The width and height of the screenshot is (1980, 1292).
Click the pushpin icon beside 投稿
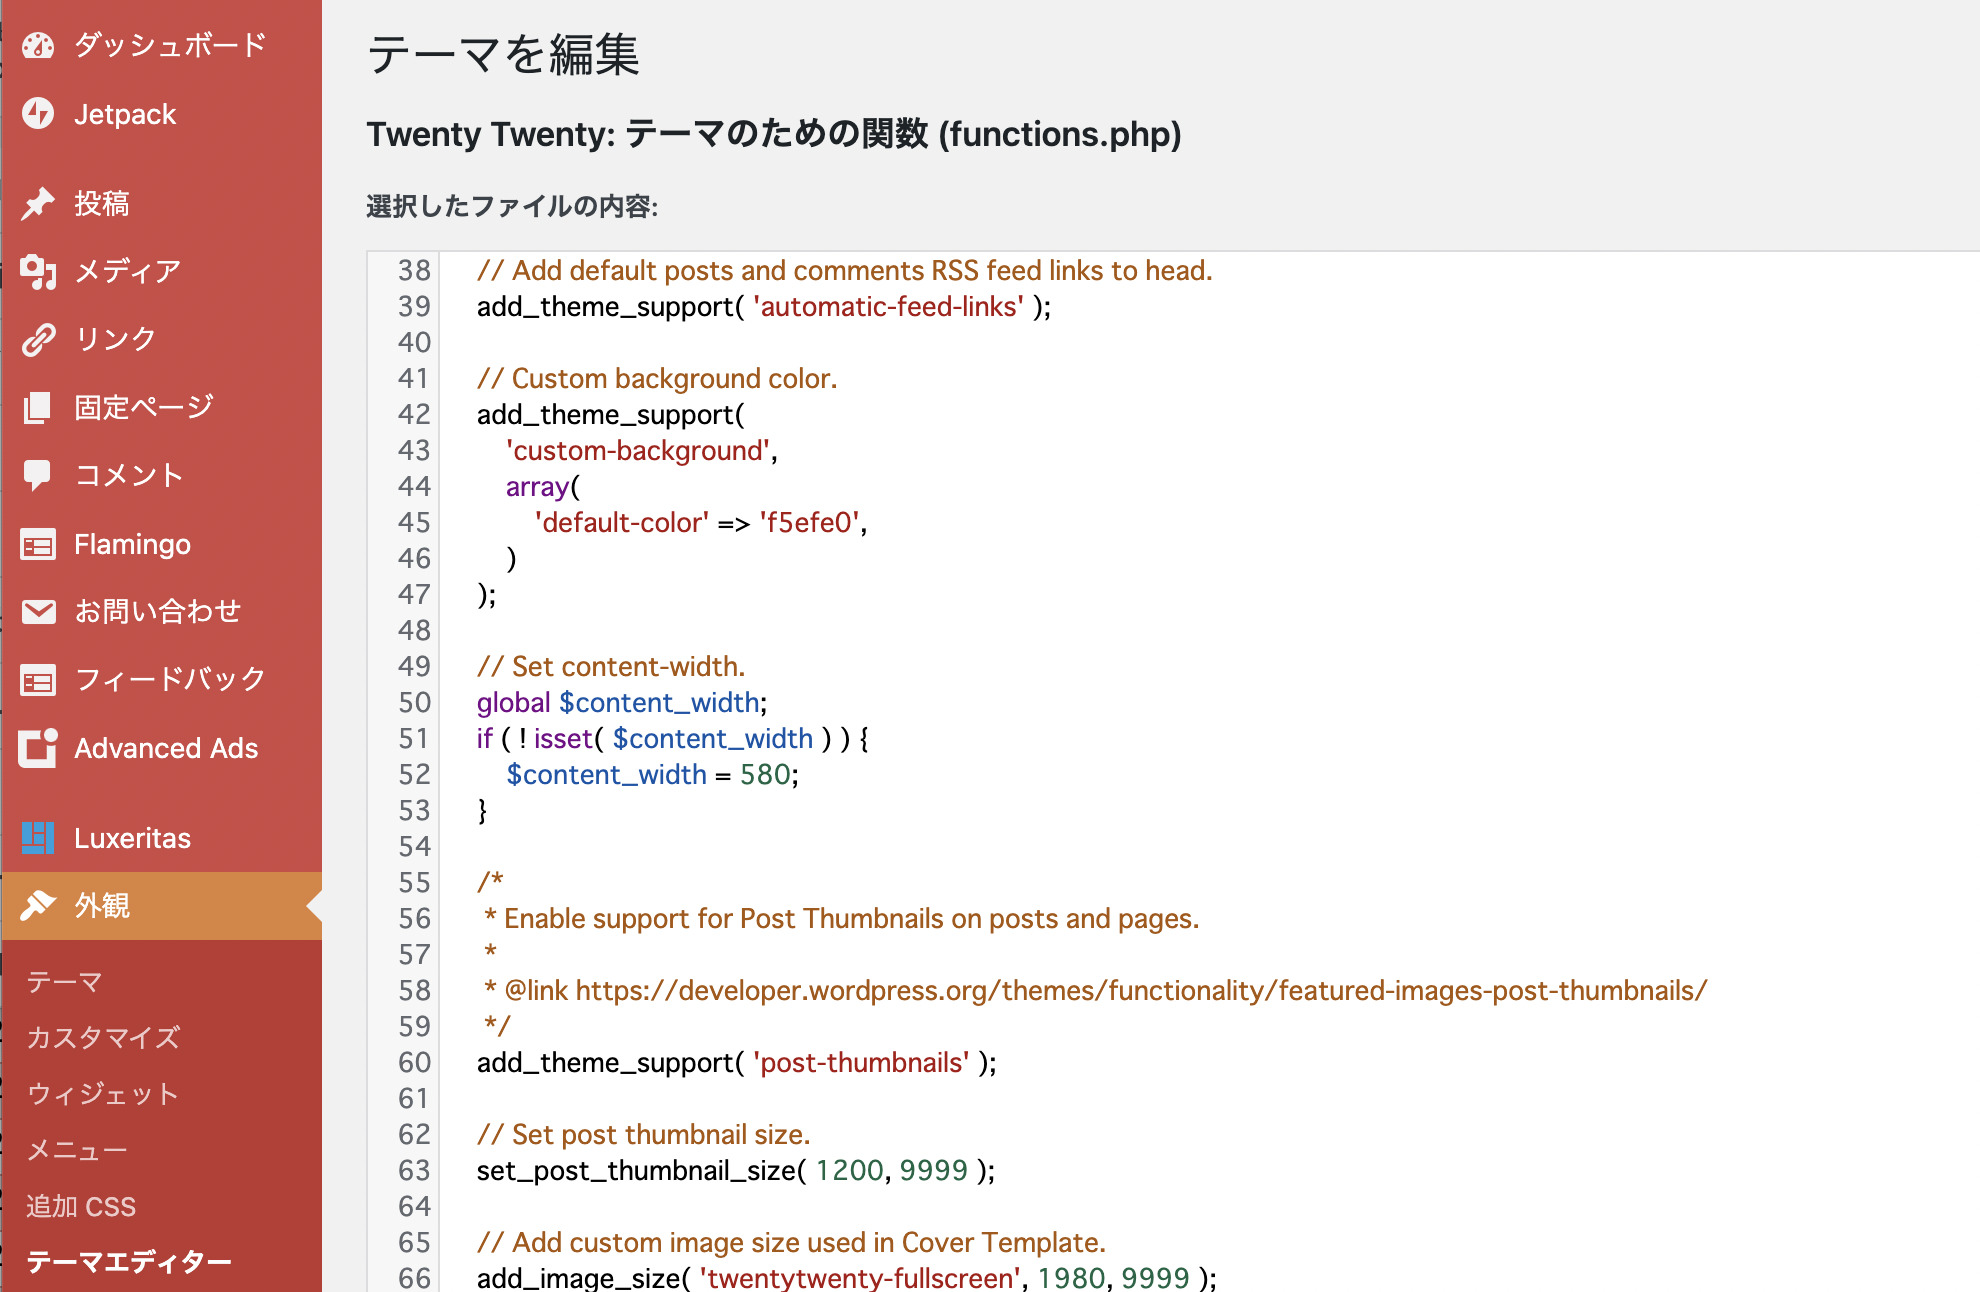click(x=38, y=203)
